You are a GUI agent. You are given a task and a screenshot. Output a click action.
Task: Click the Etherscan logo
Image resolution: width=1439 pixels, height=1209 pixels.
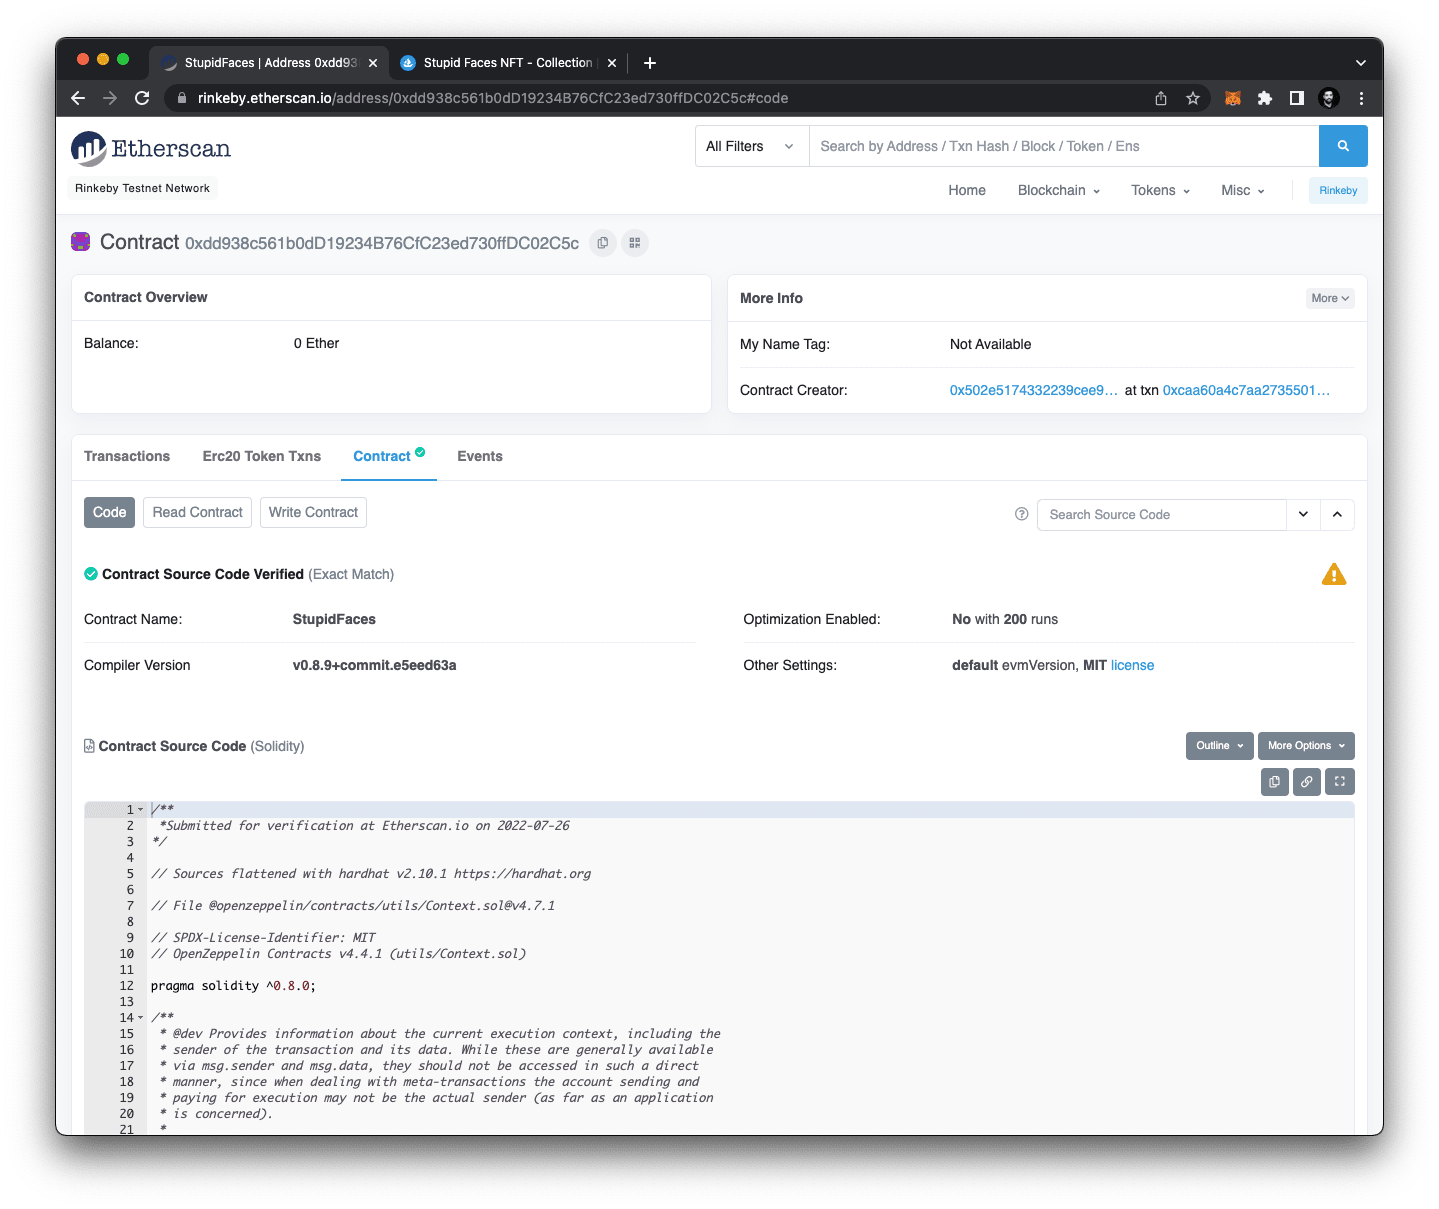tap(151, 148)
